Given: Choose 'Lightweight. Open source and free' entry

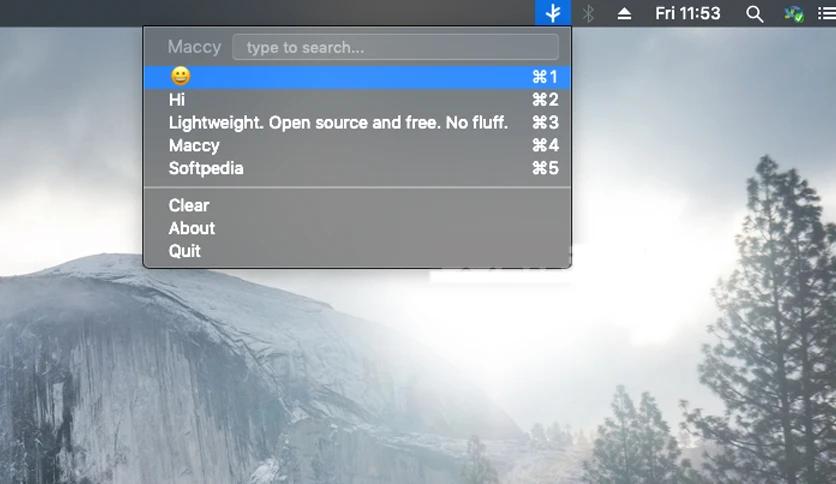Looking at the screenshot, I should [x=357, y=123].
